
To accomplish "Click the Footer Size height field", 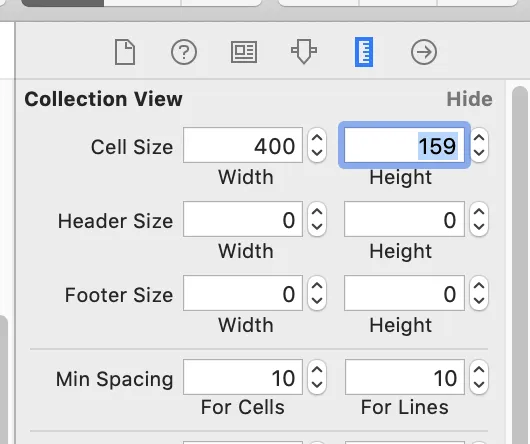I will [x=404, y=293].
